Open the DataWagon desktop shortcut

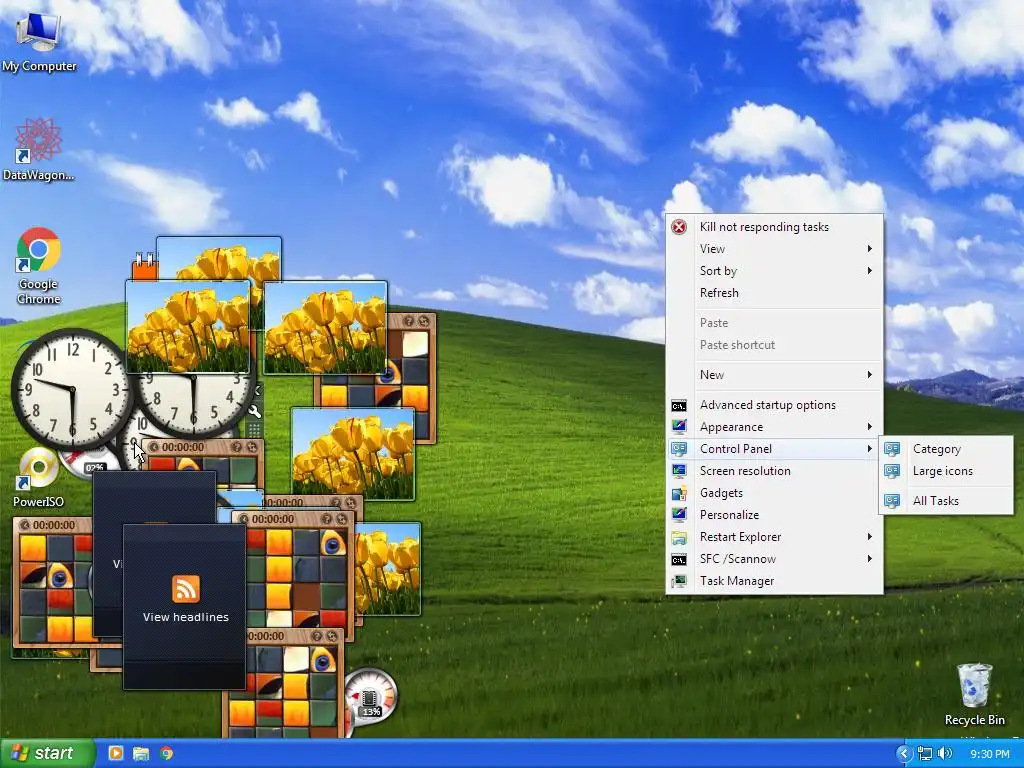pos(38,149)
